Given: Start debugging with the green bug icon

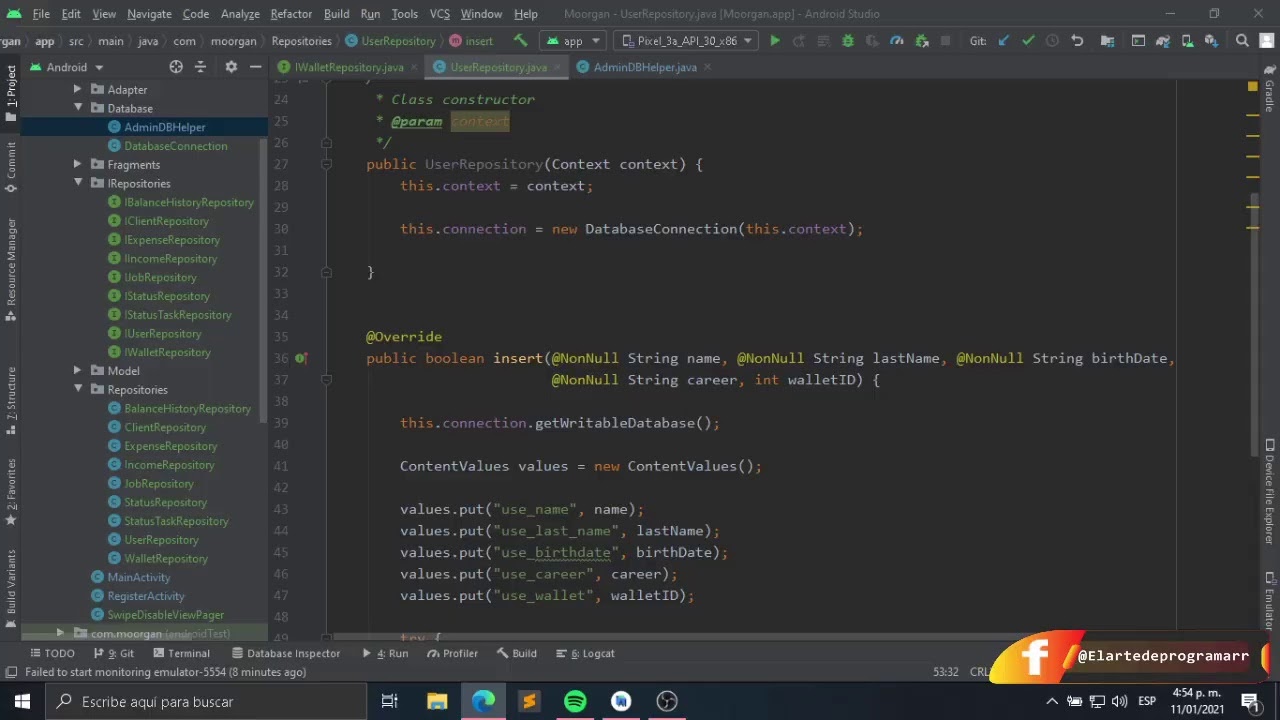Looking at the screenshot, I should pyautogui.click(x=848, y=41).
